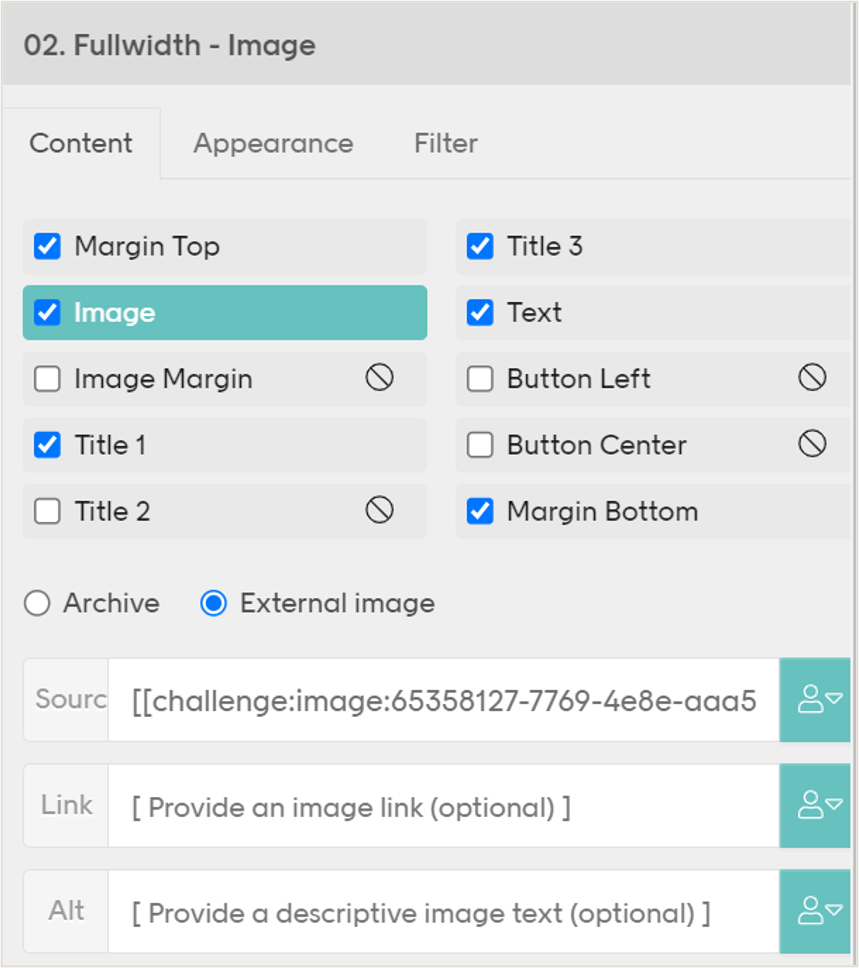
Task: Disable the Margin Bottom checkbox
Action: 479,511
